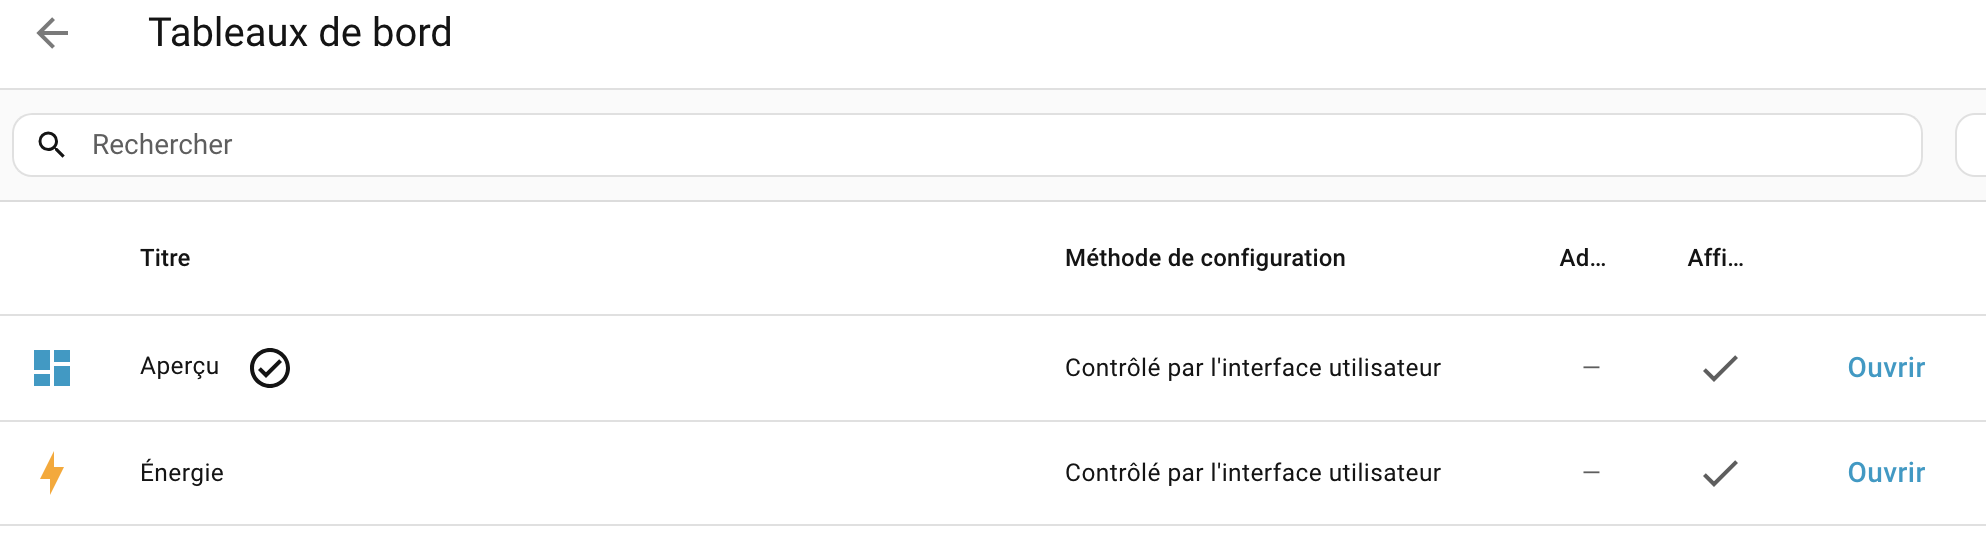The width and height of the screenshot is (1986, 542).
Task: Open the Aperçu dashboard via Ouvrir
Action: 1886,368
